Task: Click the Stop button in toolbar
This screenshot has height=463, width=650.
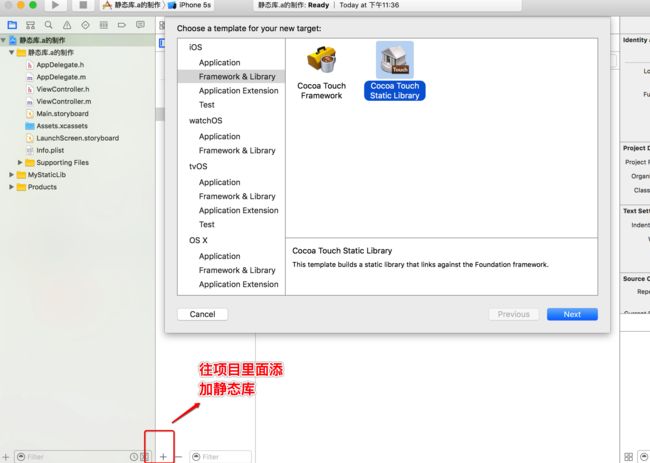Action: pyautogui.click(x=83, y=5)
